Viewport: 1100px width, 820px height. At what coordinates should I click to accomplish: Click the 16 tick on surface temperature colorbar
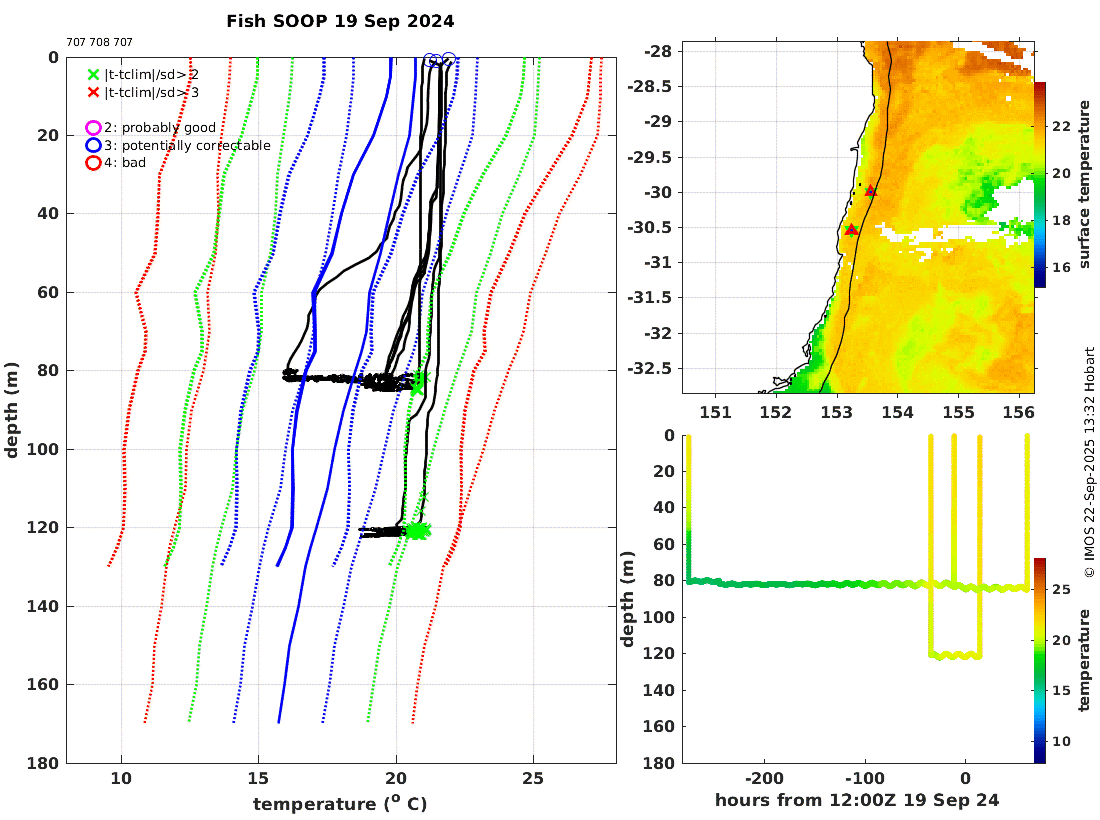(1061, 267)
